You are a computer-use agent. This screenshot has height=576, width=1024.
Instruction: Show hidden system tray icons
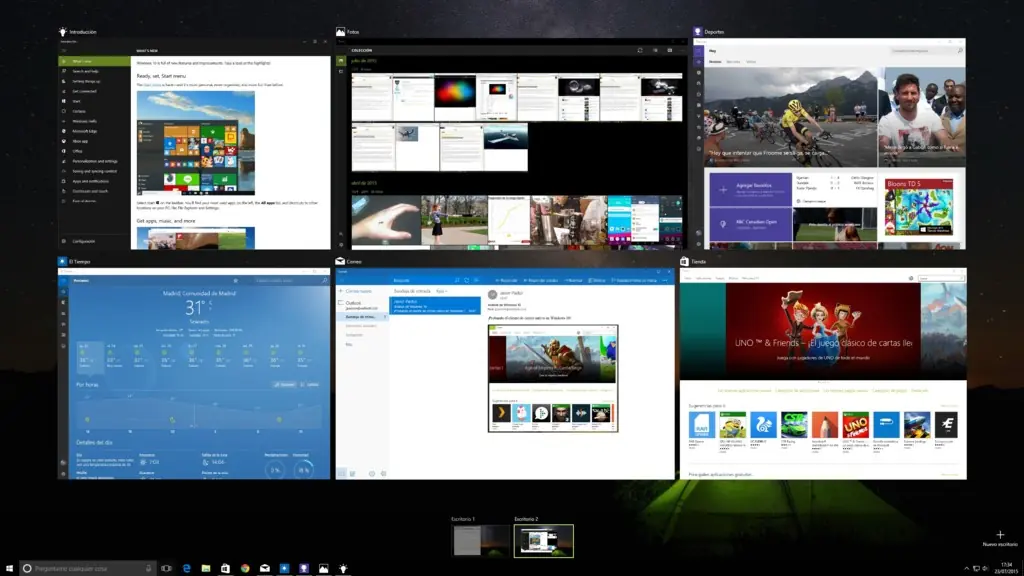[x=966, y=568]
